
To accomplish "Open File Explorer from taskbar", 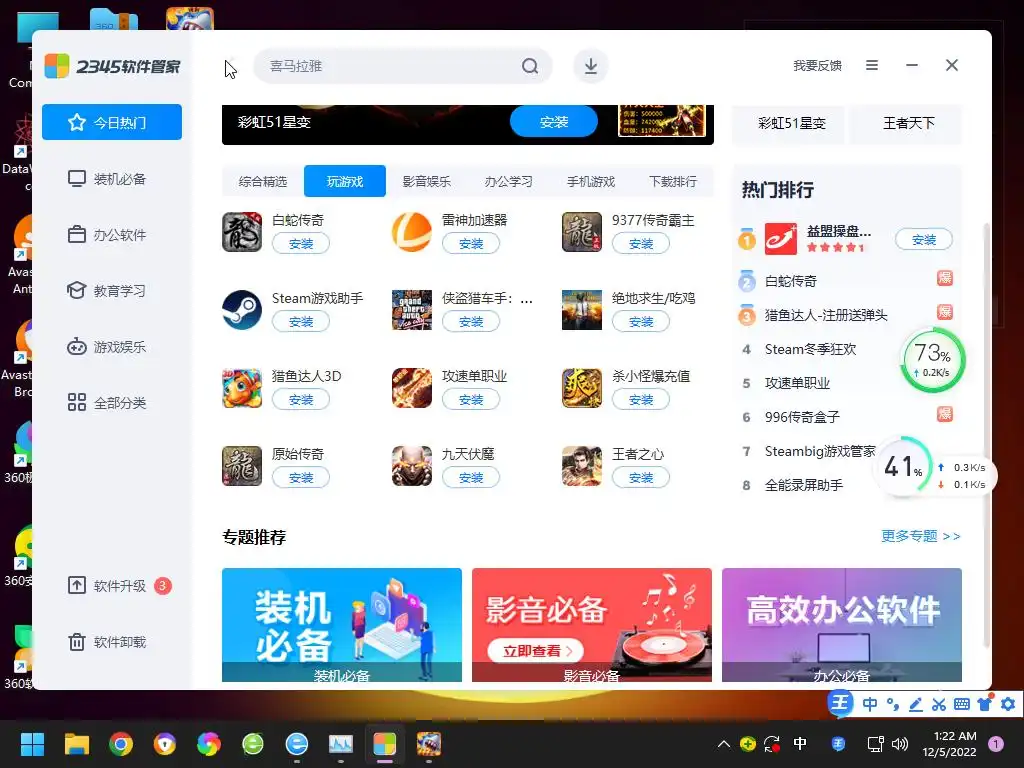I will click(x=76, y=744).
